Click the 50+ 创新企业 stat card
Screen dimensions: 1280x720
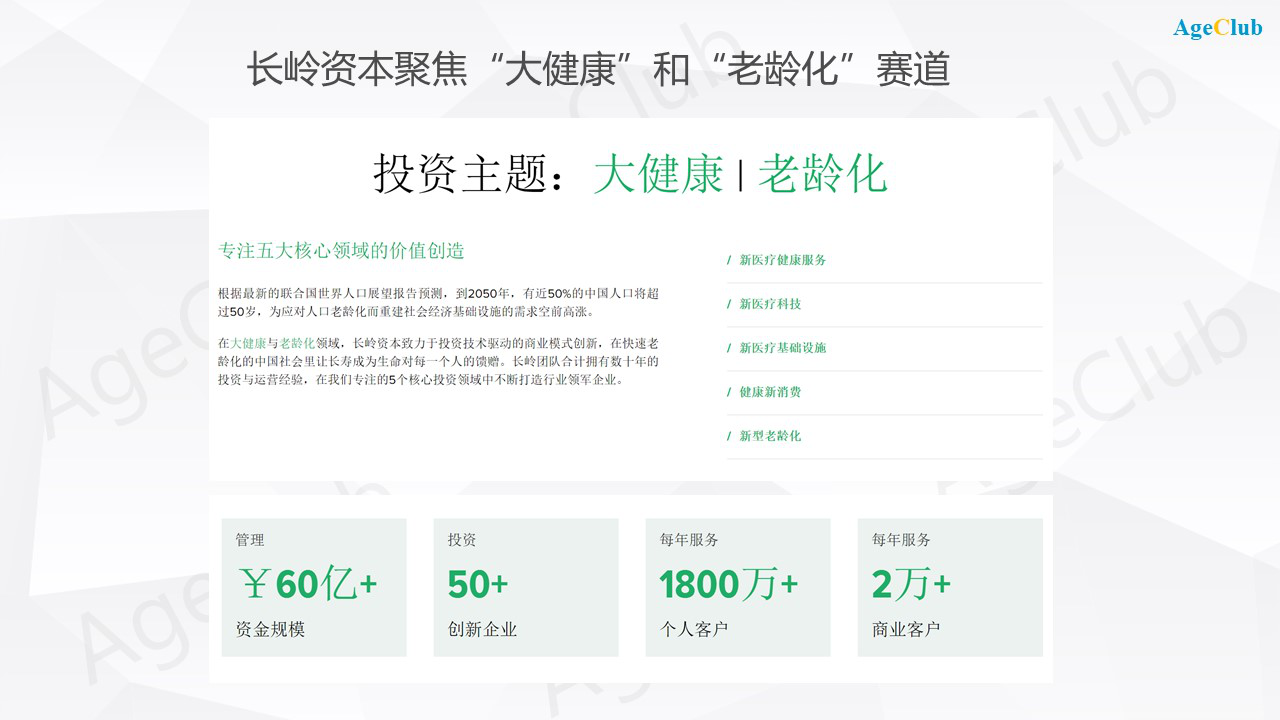(526, 587)
